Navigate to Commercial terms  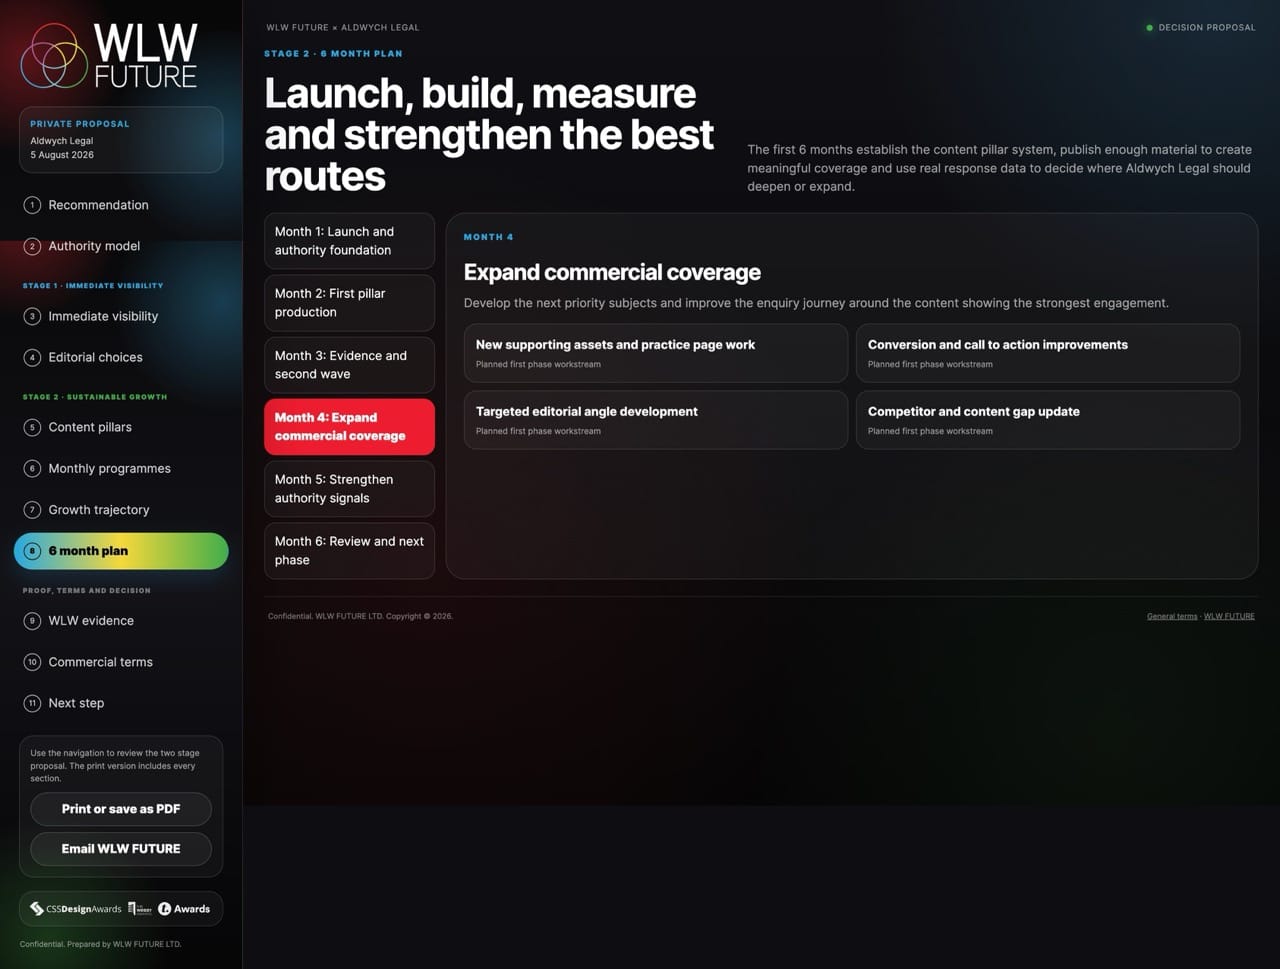point(121,662)
